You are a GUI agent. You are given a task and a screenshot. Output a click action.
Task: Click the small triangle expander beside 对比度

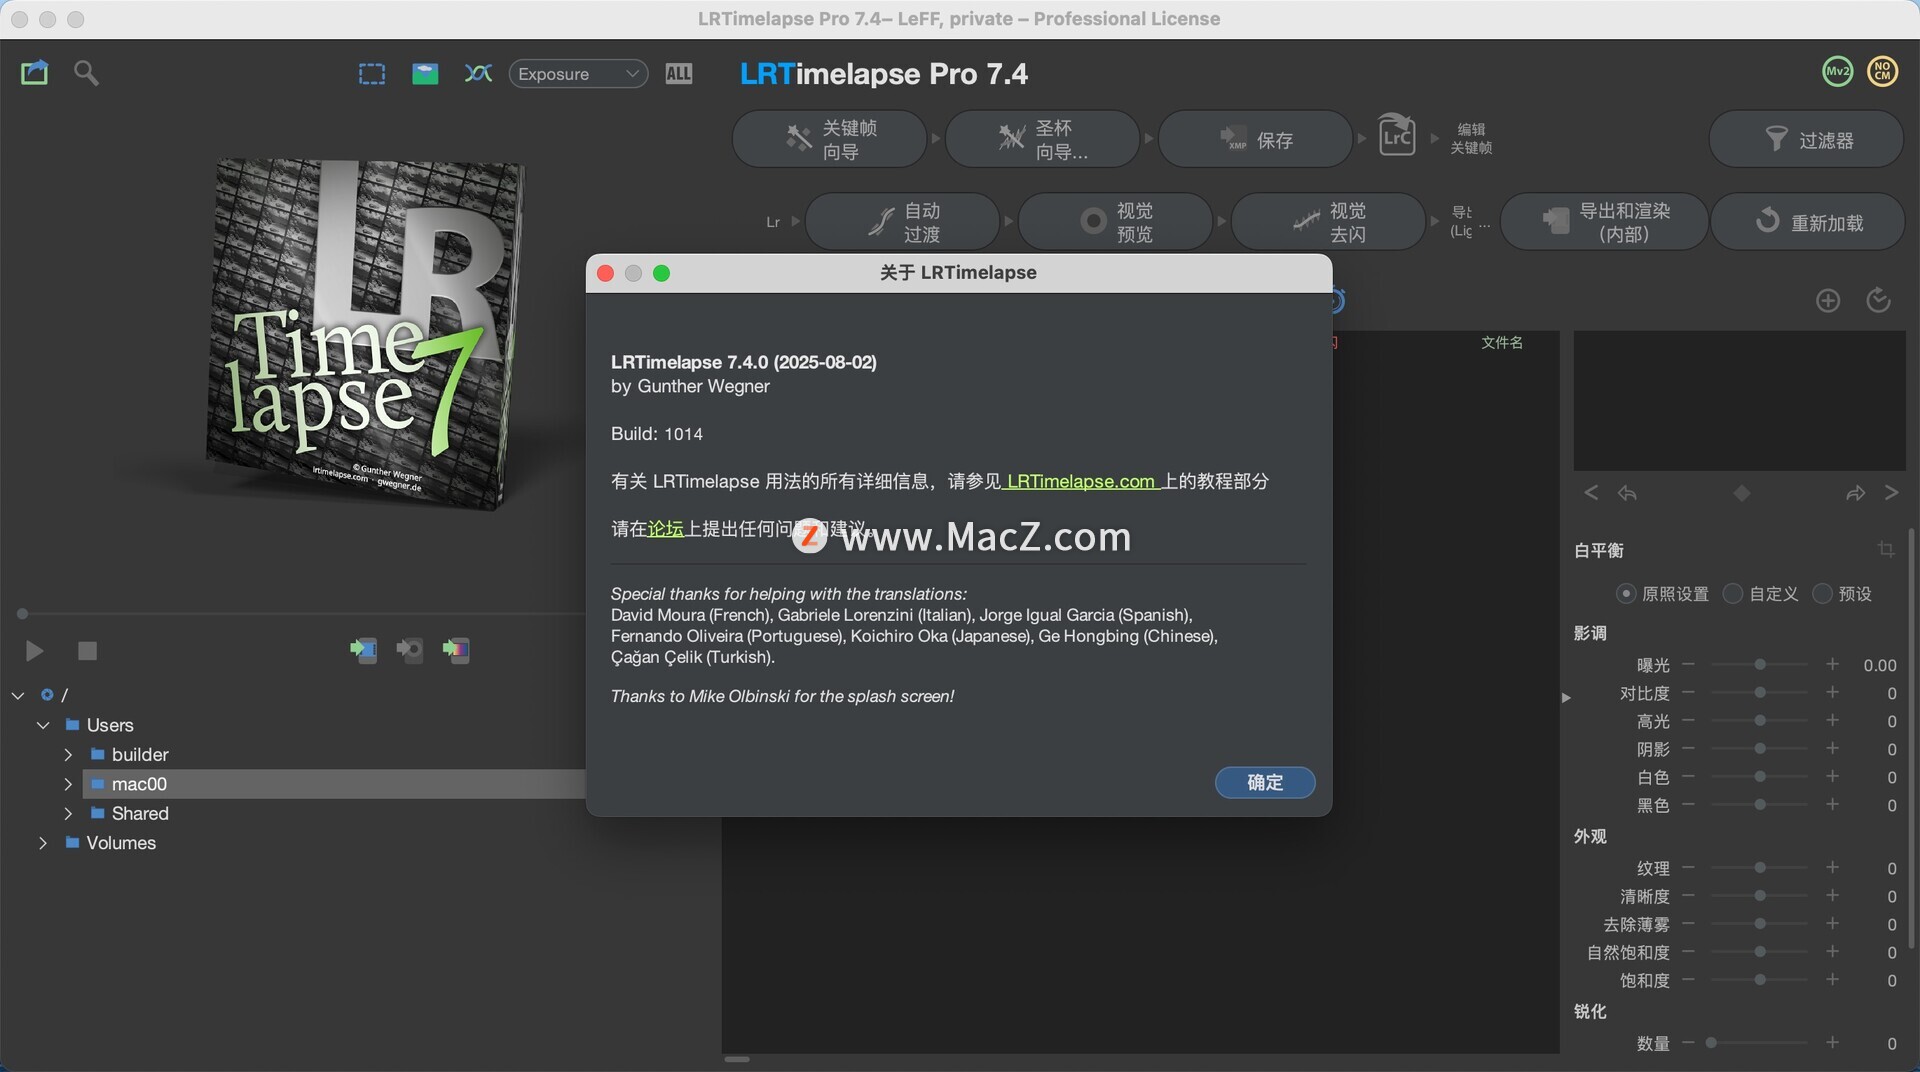[x=1566, y=697]
